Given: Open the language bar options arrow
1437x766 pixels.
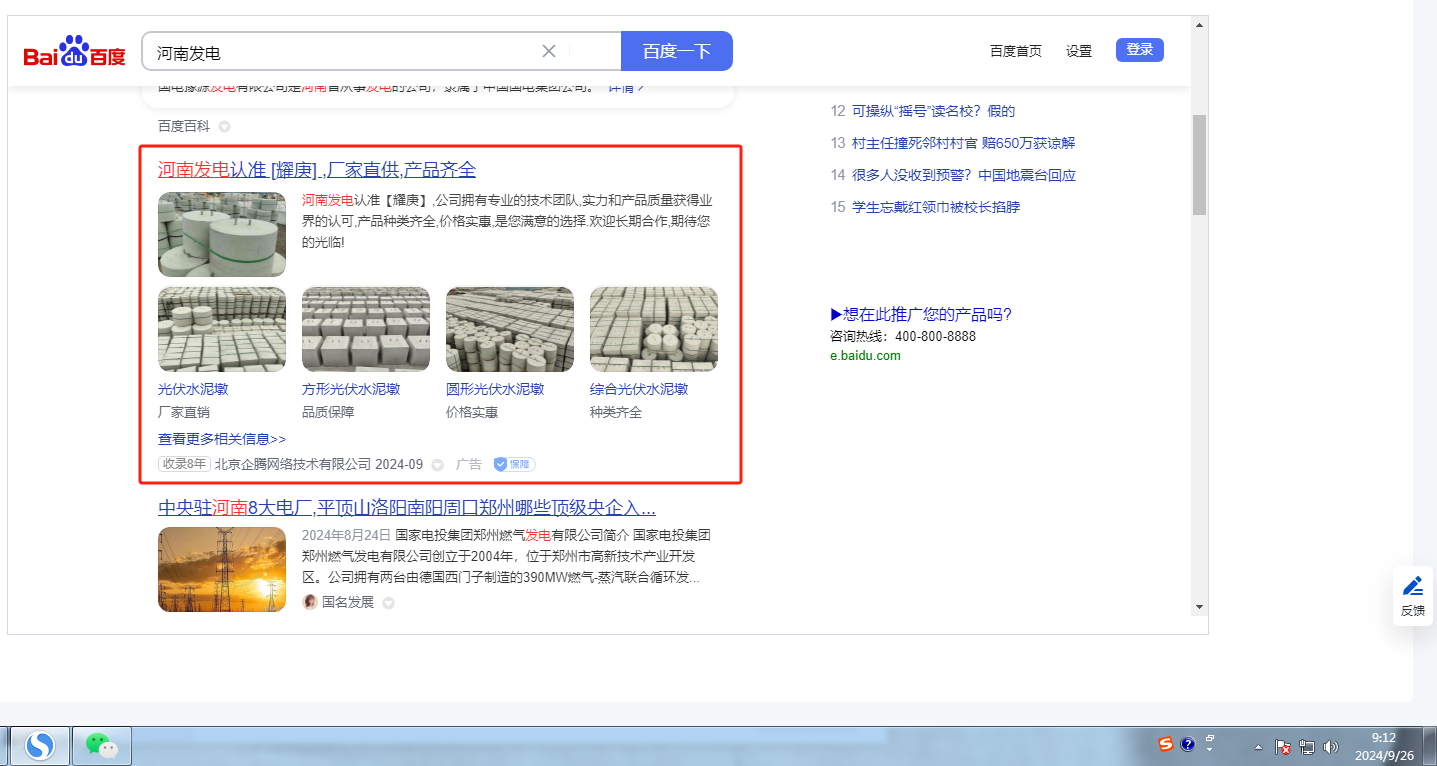Looking at the screenshot, I should pyautogui.click(x=1210, y=750).
